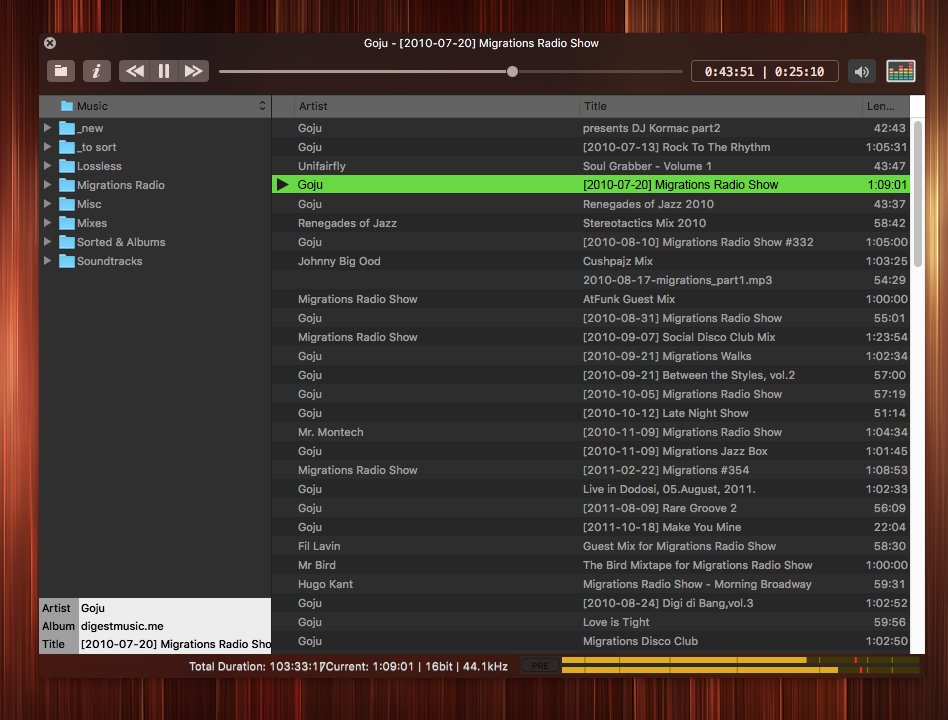The height and width of the screenshot is (720, 948).
Task: Select the Sorted & Albums folder icon
Action: (67, 242)
